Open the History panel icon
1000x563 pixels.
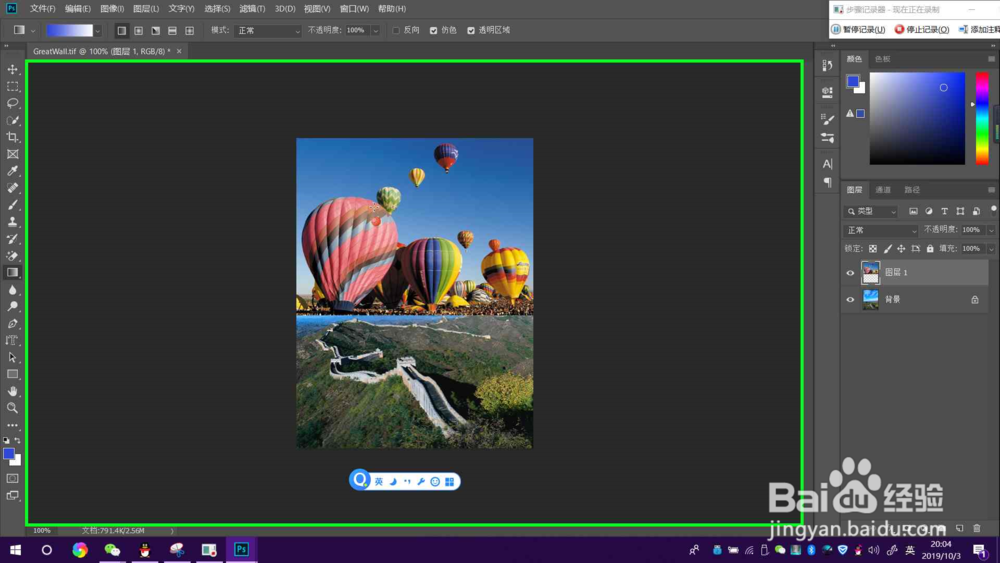[x=827, y=66]
